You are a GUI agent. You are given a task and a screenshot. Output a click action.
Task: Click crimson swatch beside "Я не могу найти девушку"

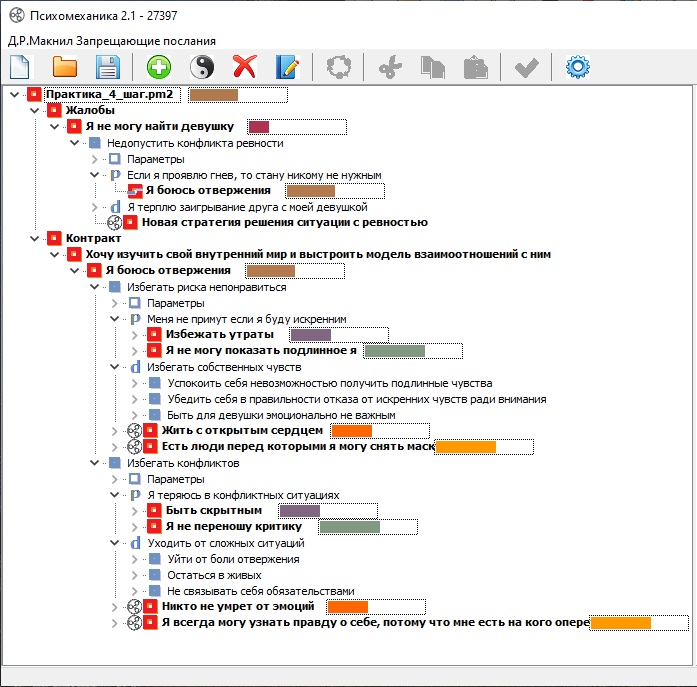[x=259, y=127]
